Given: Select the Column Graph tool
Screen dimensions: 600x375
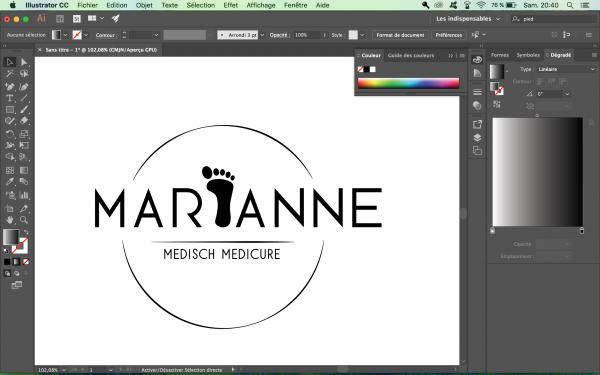Looking at the screenshot, I should tap(24, 195).
